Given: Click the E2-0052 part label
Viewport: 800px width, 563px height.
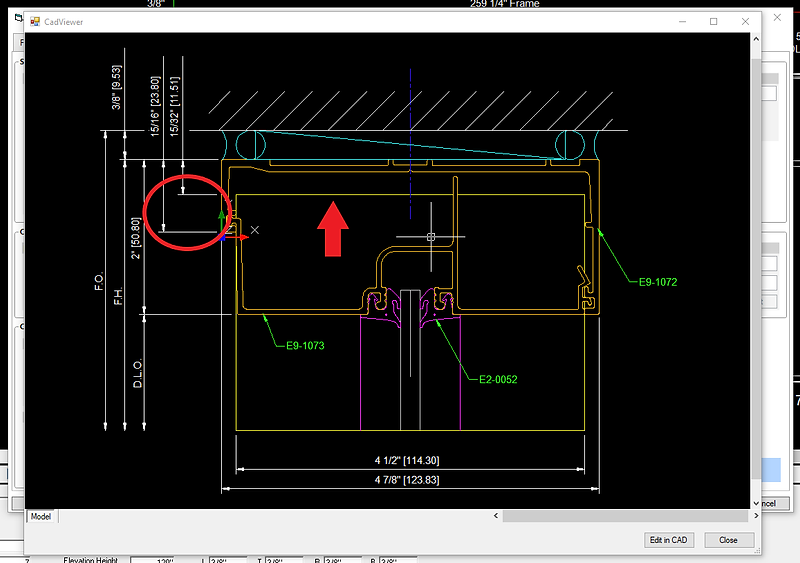Looking at the screenshot, I should coord(498,379).
